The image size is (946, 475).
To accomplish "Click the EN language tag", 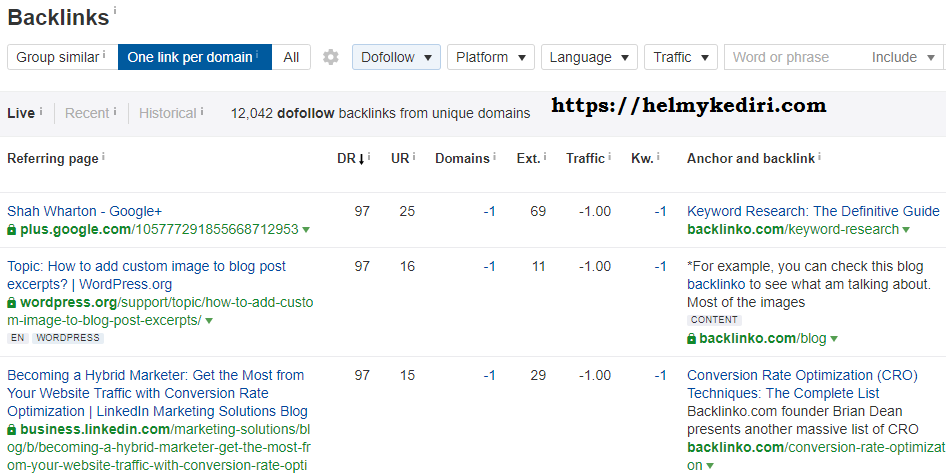I will [17, 338].
